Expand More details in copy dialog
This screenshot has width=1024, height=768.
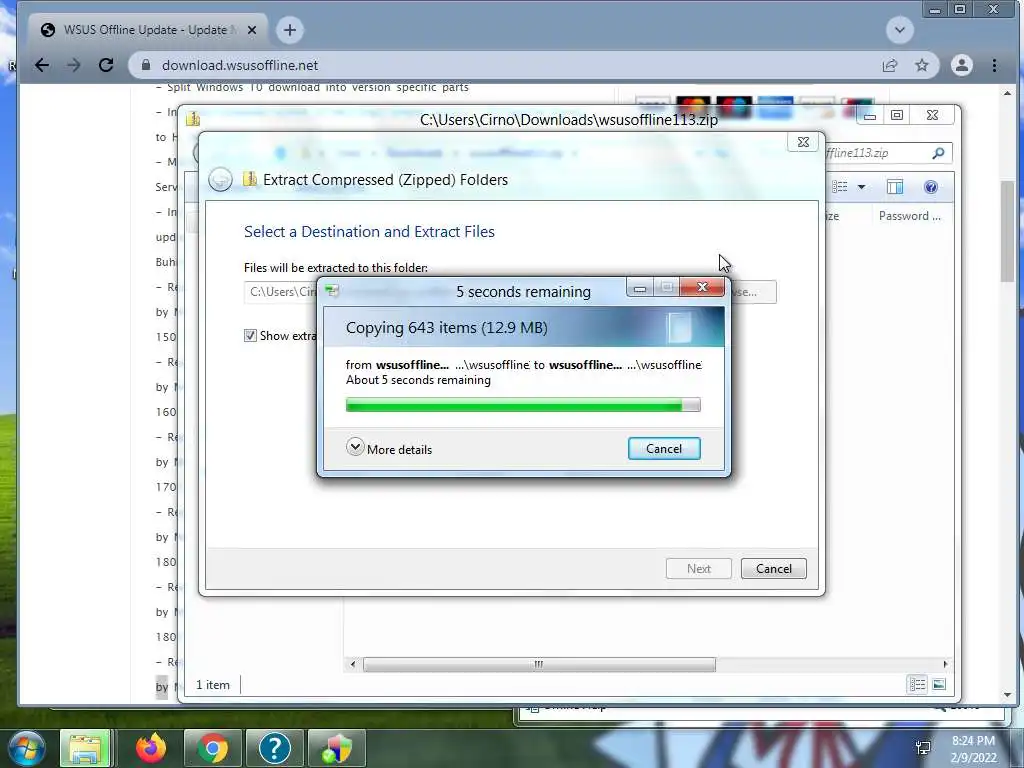389,449
